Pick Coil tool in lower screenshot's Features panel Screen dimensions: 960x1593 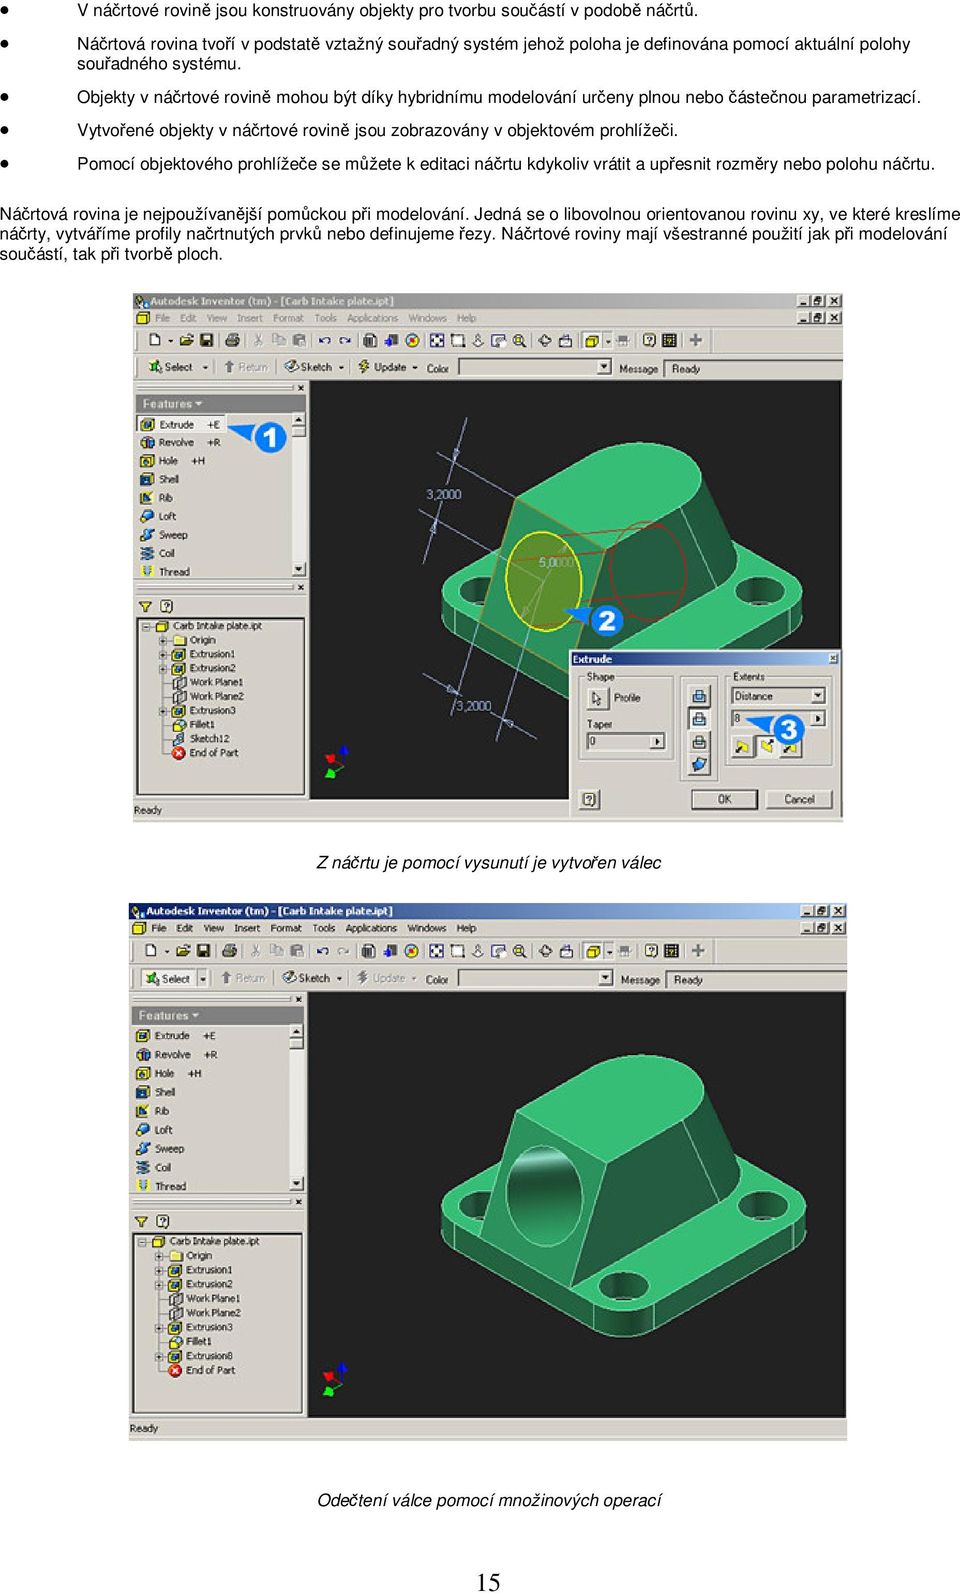pyautogui.click(x=154, y=1167)
